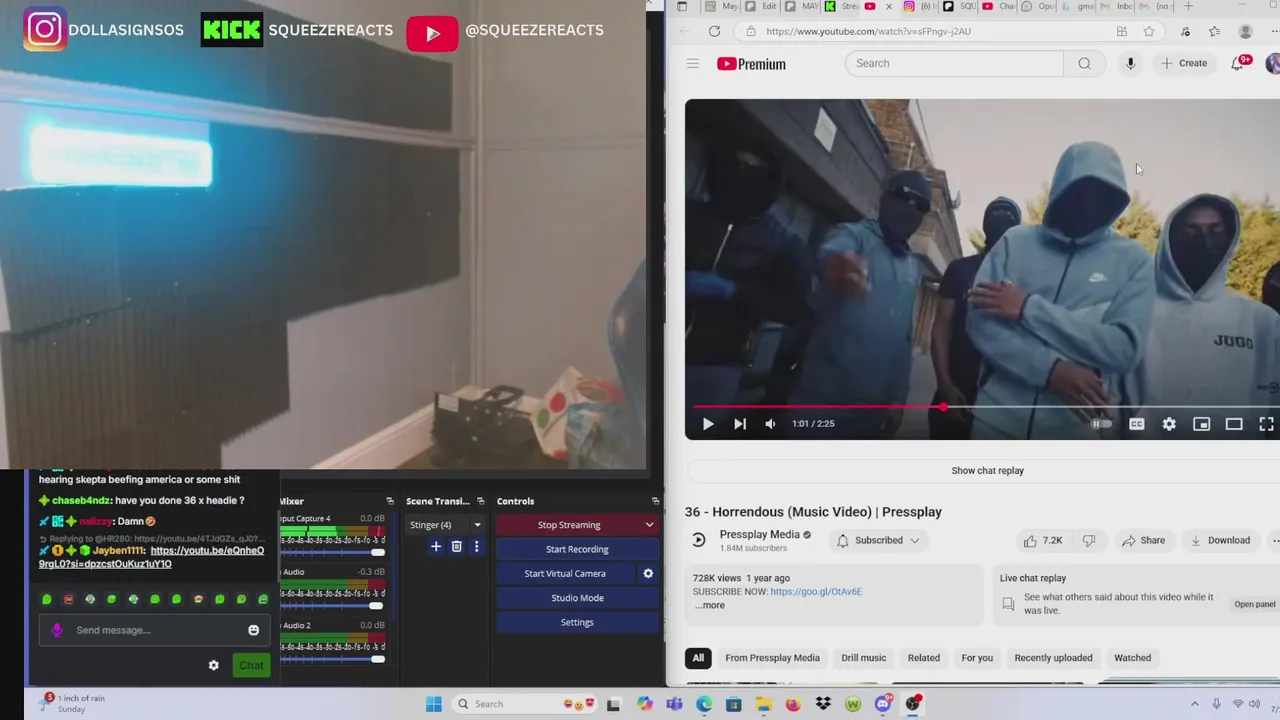
Task: Start YouTube voice search microphone
Action: click(x=1130, y=63)
